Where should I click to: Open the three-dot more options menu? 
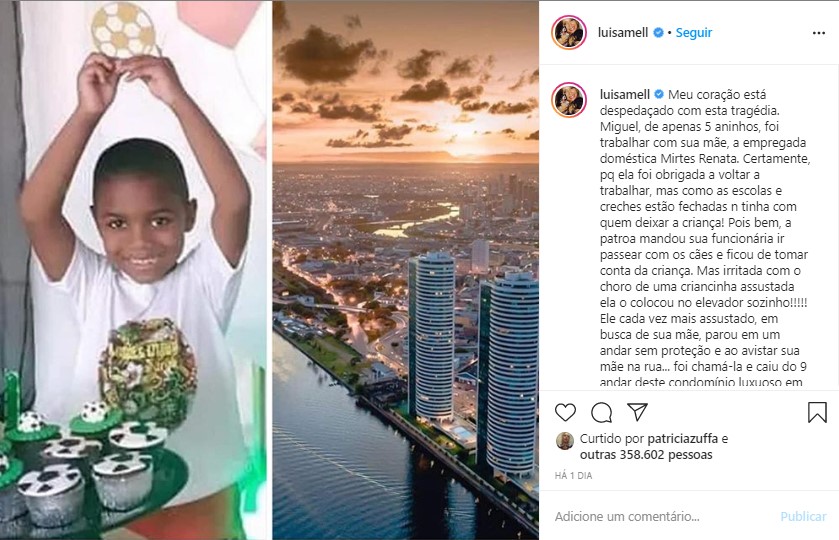tap(819, 33)
